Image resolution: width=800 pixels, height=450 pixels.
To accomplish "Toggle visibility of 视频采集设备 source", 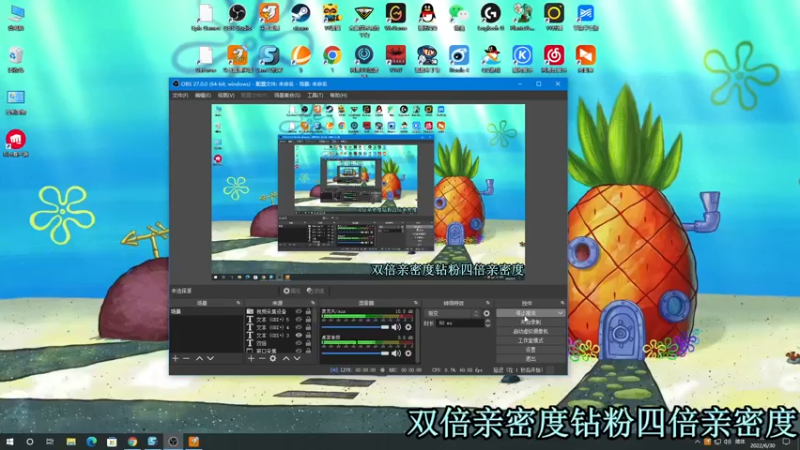I will pyautogui.click(x=299, y=311).
